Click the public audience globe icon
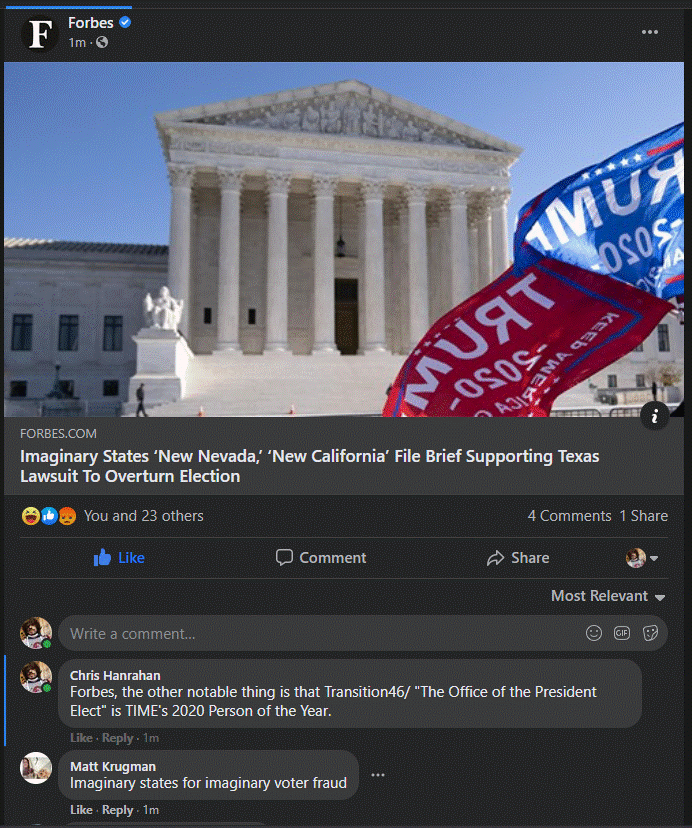This screenshot has height=828, width=692. coord(102,42)
